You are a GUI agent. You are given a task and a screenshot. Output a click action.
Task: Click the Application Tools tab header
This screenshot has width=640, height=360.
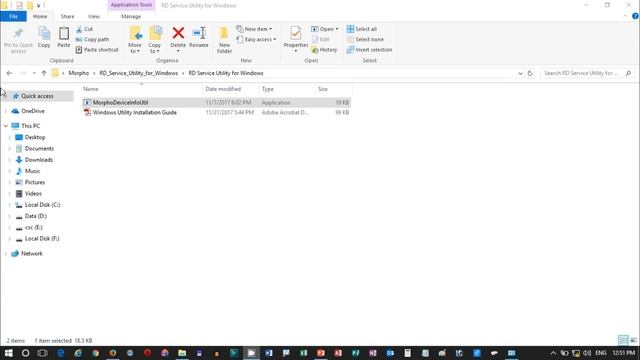pos(131,5)
